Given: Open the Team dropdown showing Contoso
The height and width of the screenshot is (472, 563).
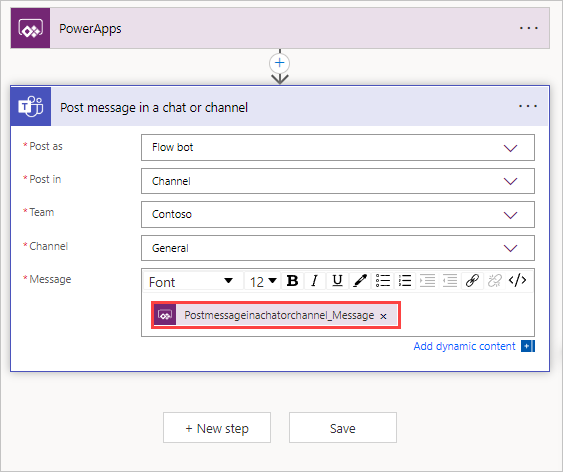Looking at the screenshot, I should [338, 214].
